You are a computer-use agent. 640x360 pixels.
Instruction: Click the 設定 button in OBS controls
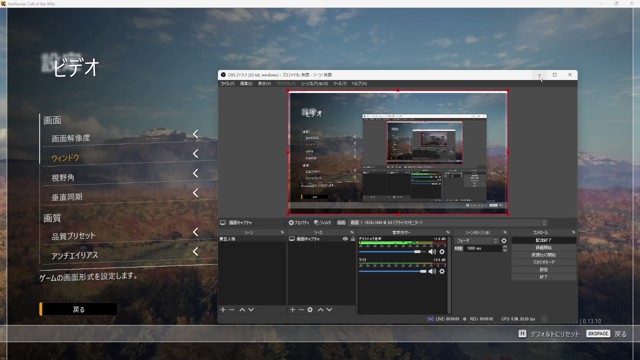click(543, 269)
